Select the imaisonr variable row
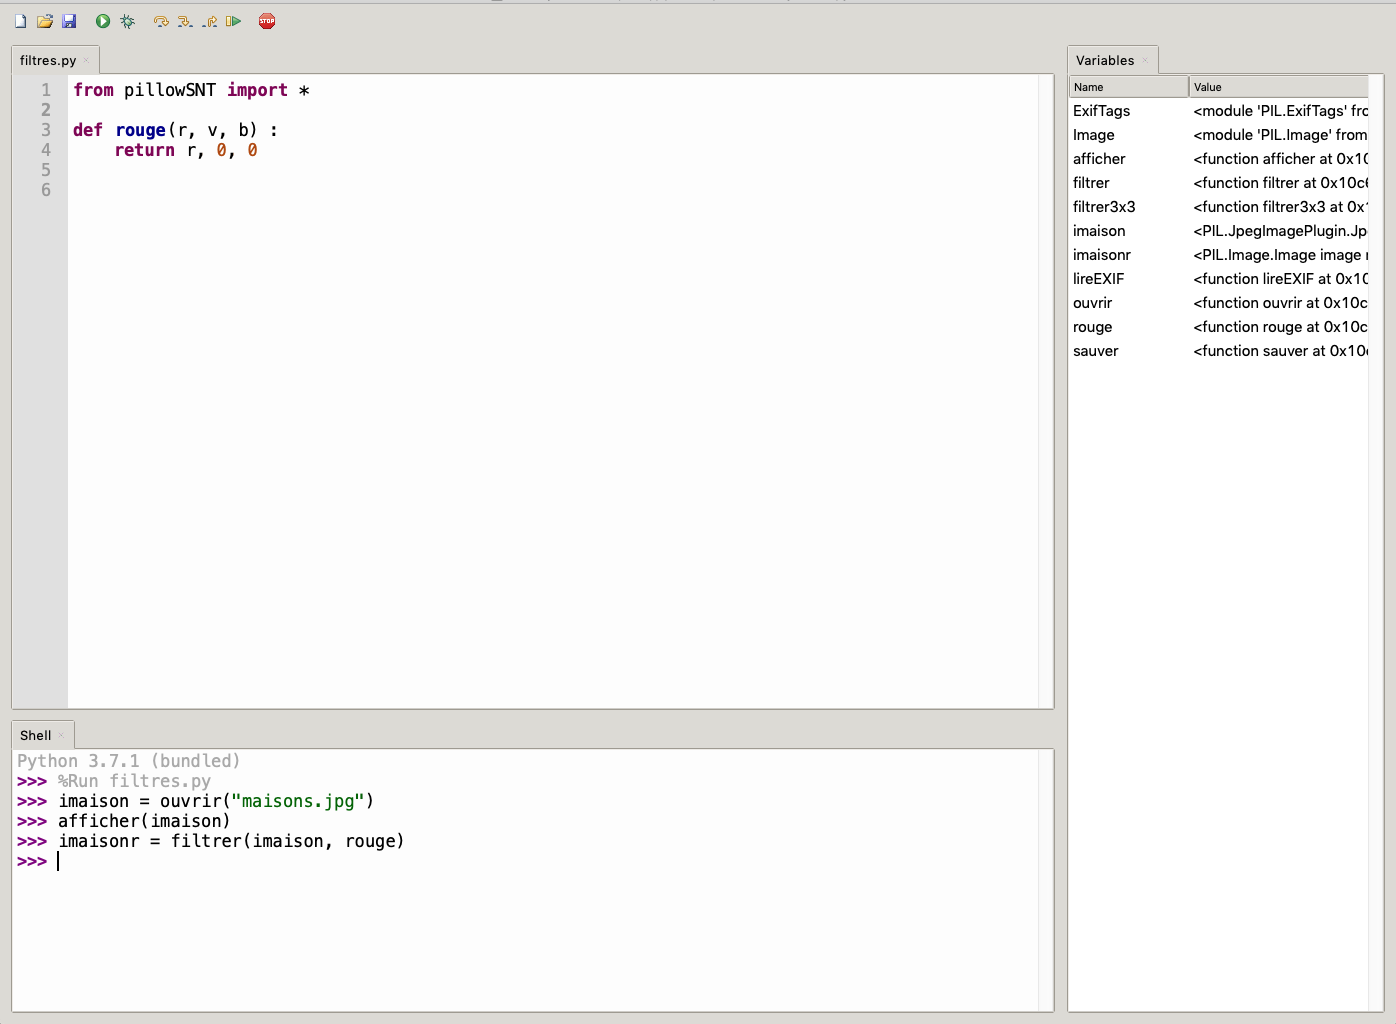Viewport: 1396px width, 1024px height. coord(1102,255)
